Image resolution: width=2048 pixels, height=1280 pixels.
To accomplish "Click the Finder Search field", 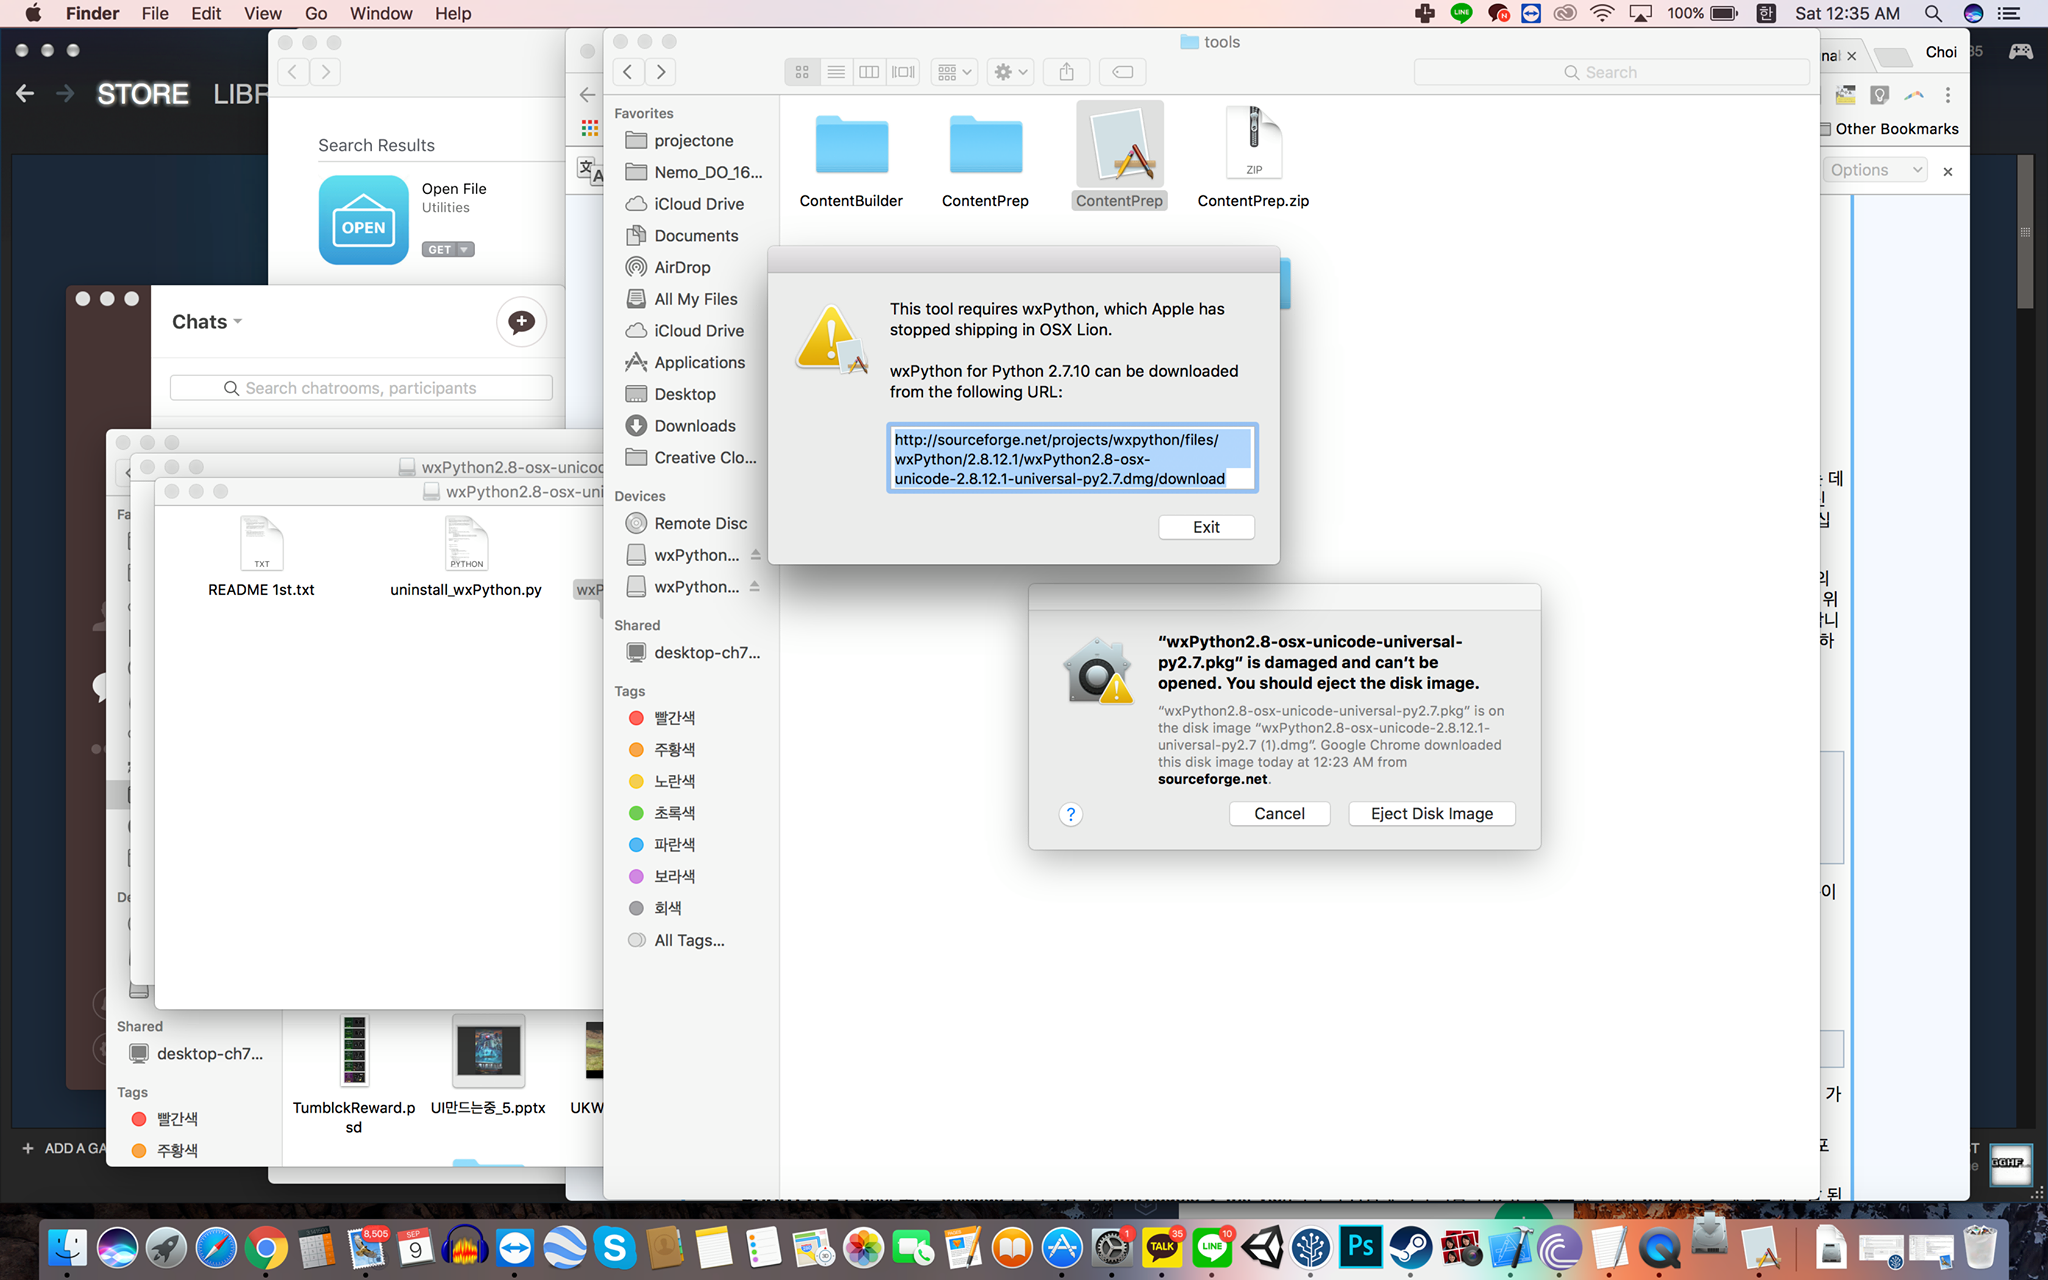I will click(1611, 72).
